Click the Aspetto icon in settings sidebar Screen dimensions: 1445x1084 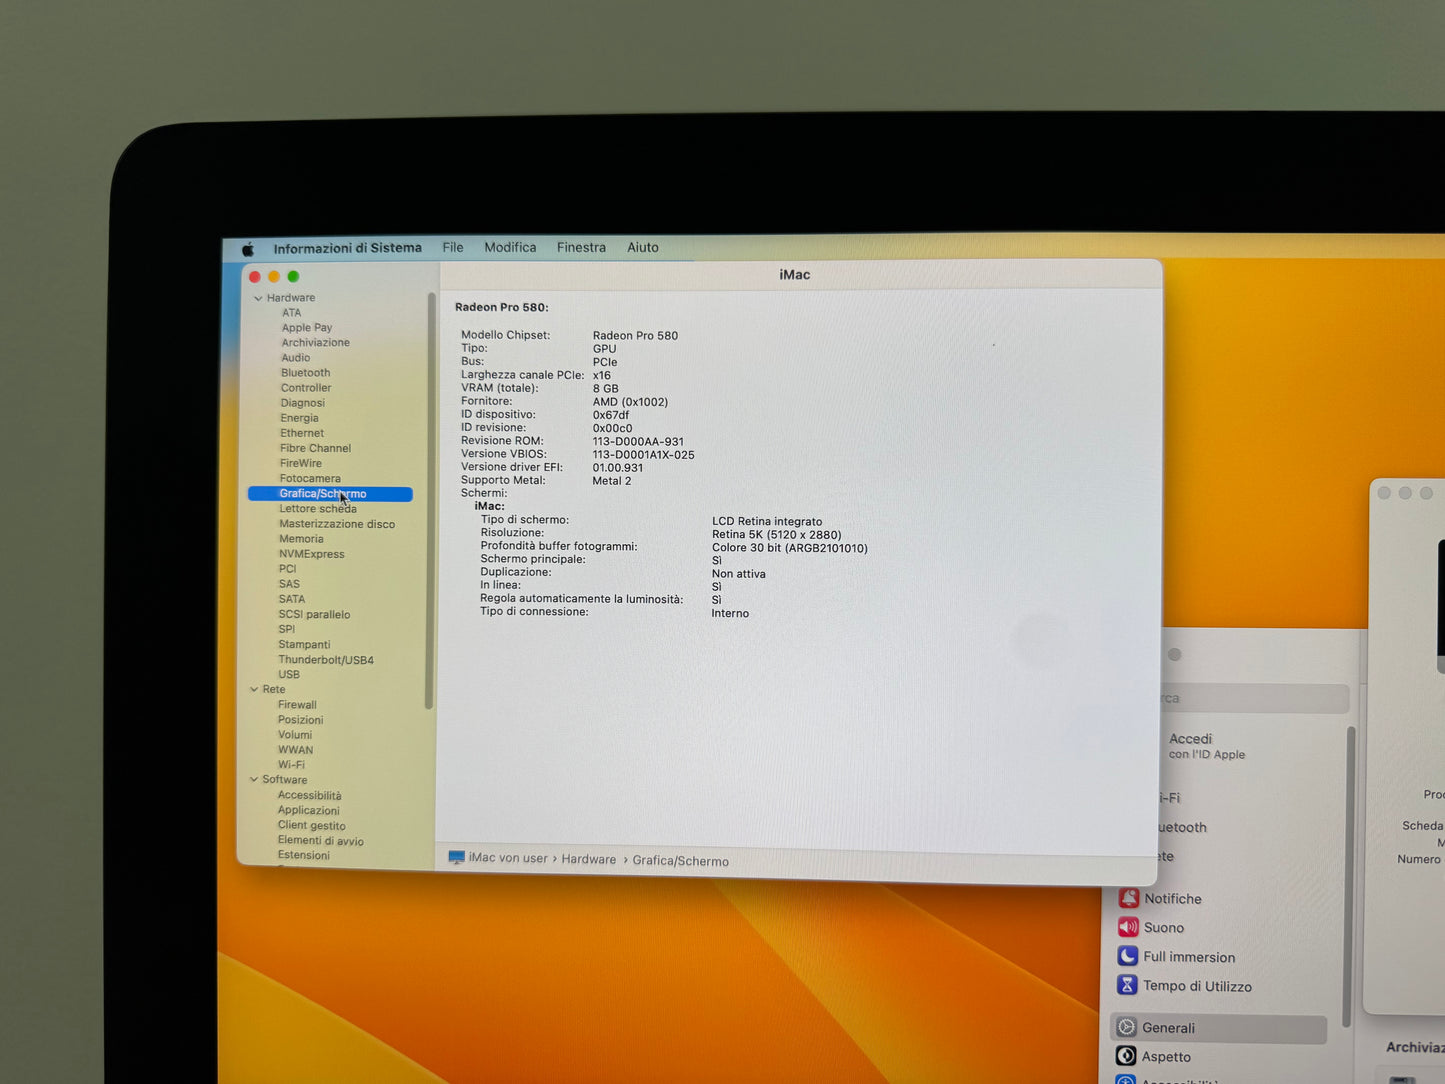tap(1126, 1056)
